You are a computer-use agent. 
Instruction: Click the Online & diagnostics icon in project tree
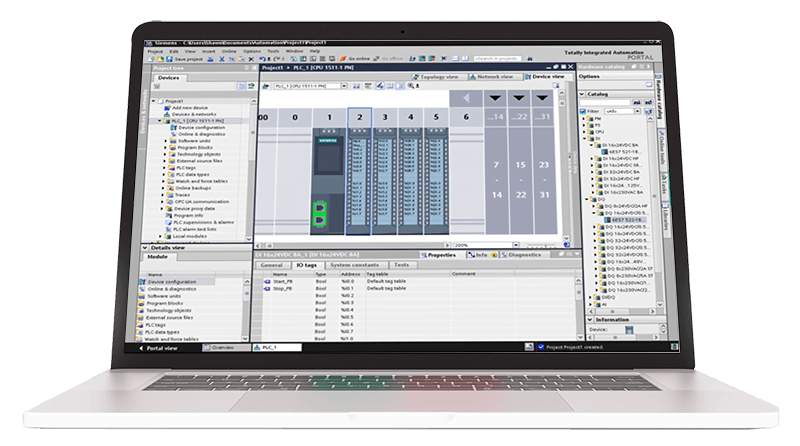[173, 134]
